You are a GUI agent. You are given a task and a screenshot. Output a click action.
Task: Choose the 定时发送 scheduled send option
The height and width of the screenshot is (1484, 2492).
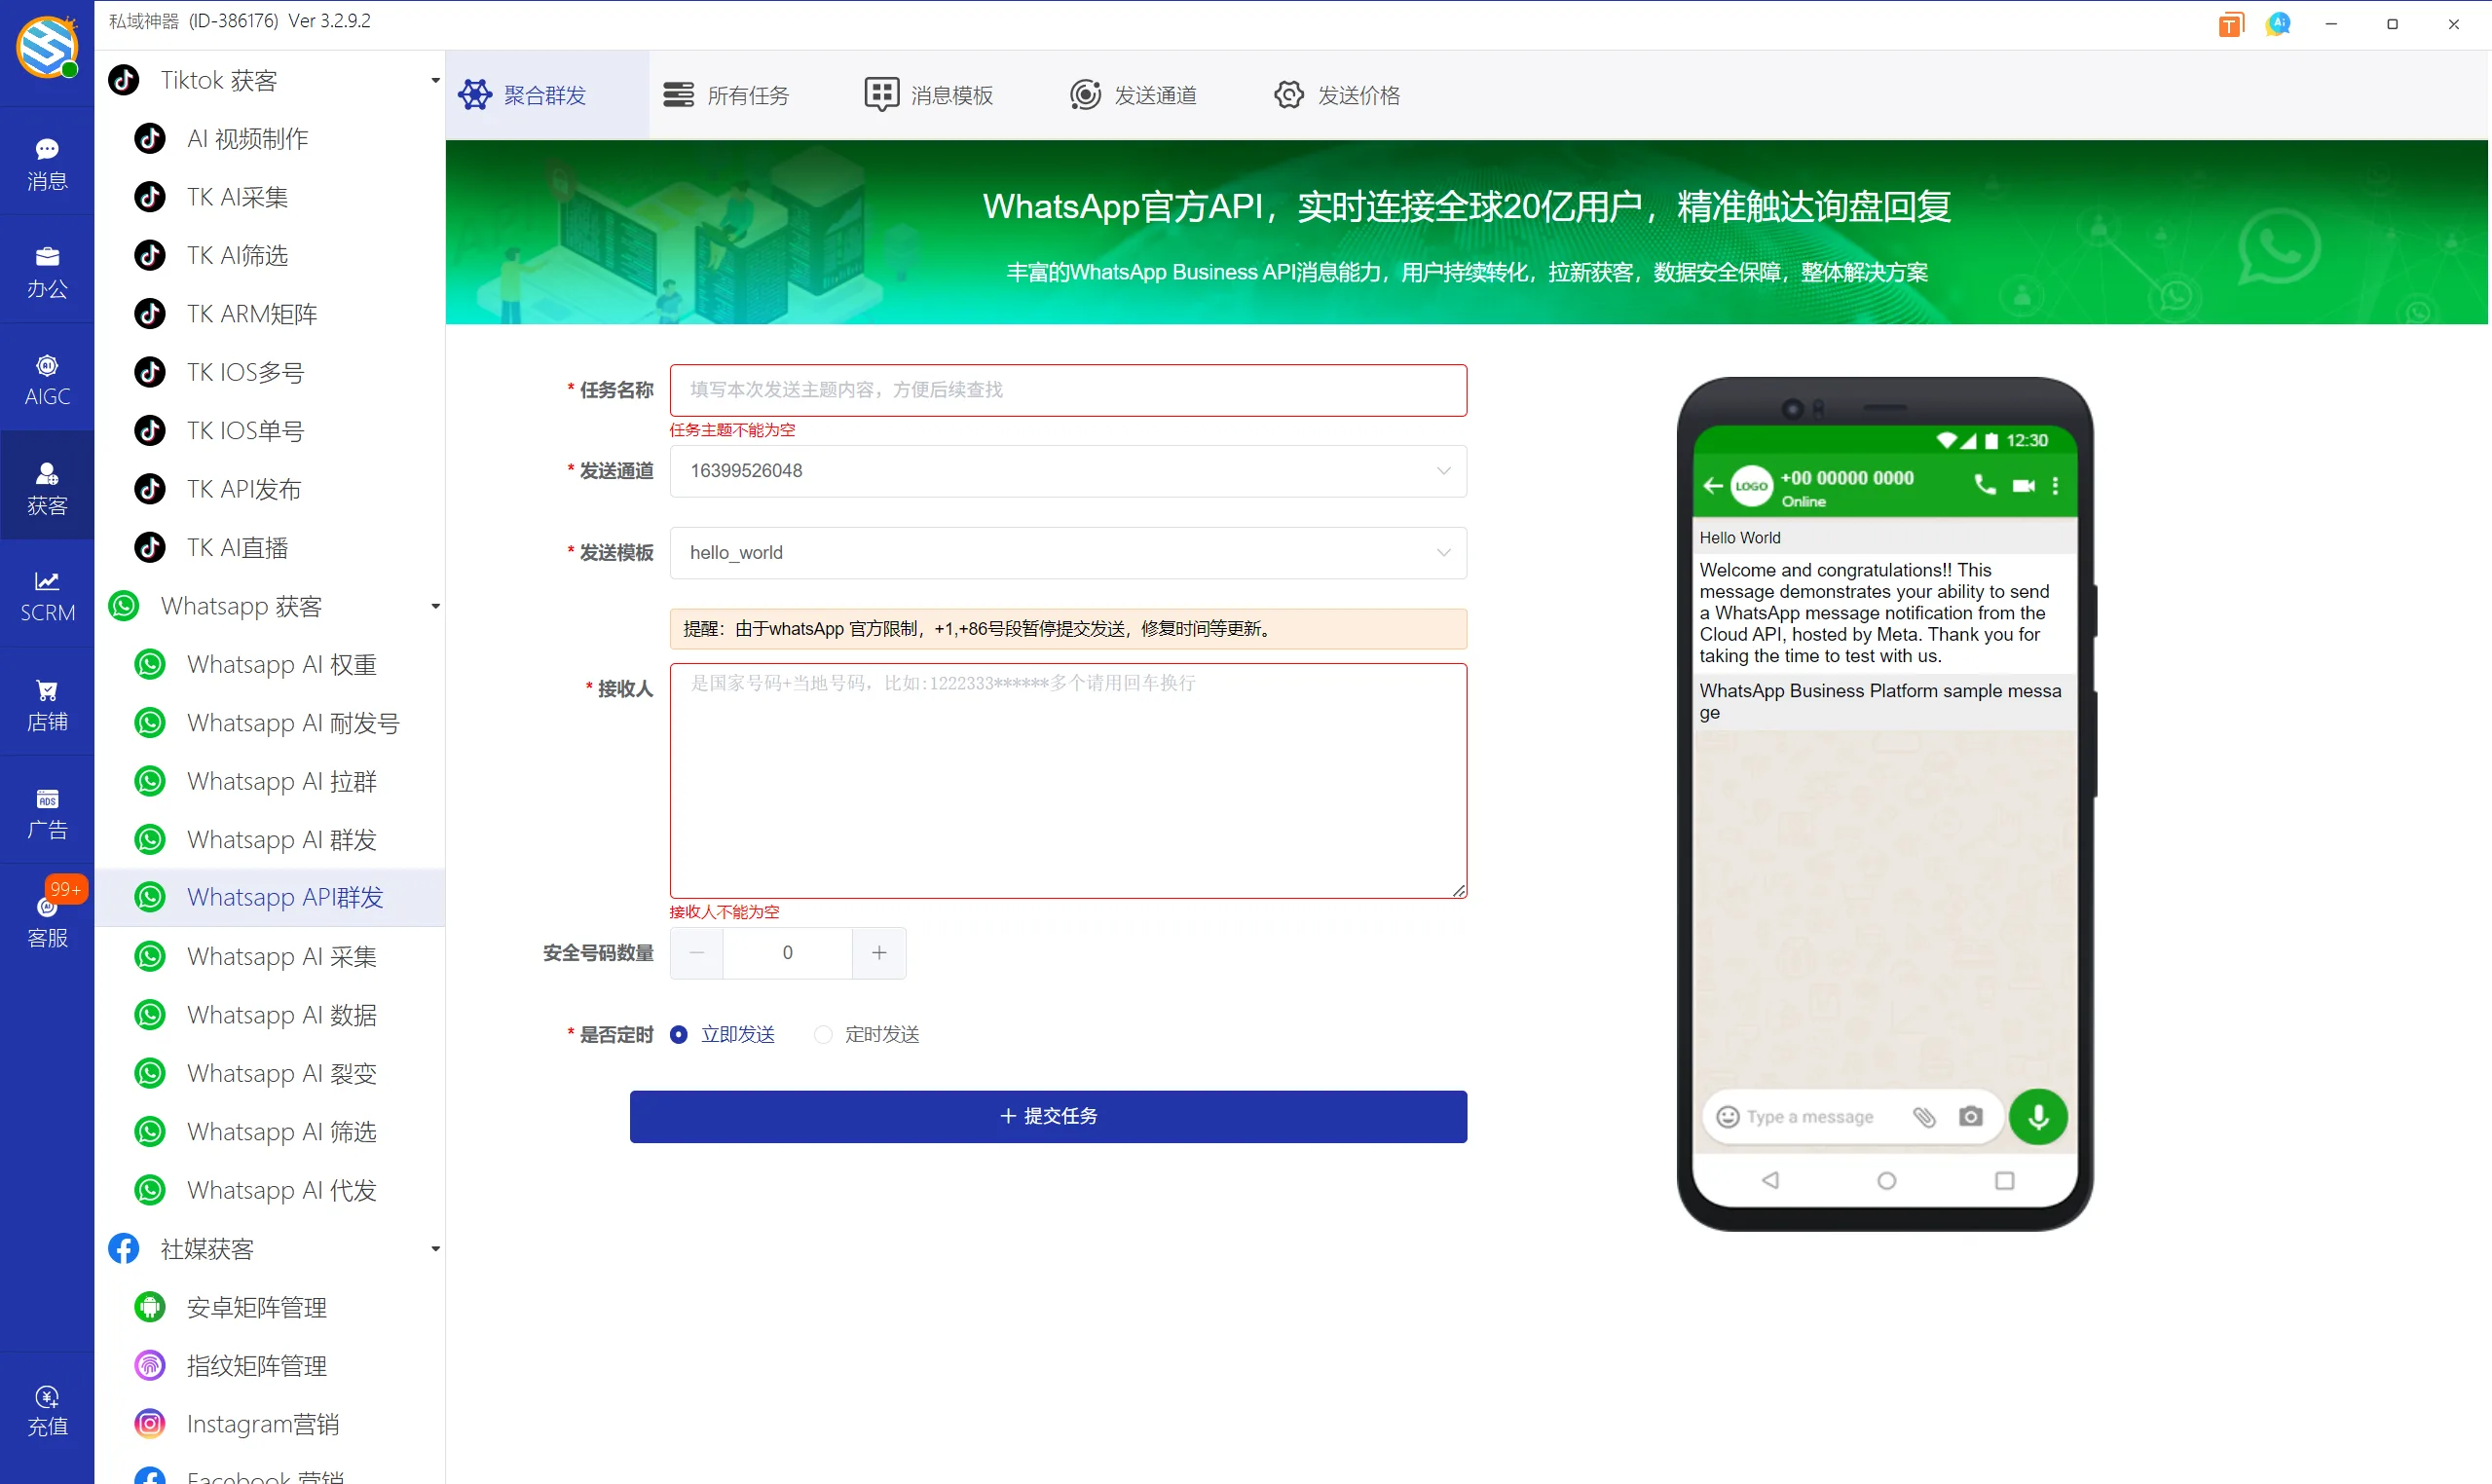pyautogui.click(x=822, y=1034)
